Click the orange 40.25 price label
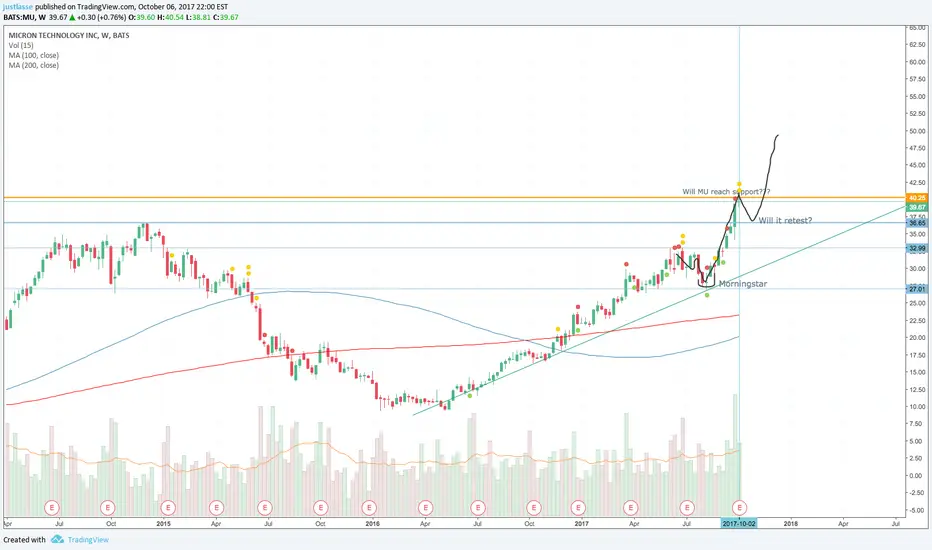The width and height of the screenshot is (932, 550). pos(917,197)
